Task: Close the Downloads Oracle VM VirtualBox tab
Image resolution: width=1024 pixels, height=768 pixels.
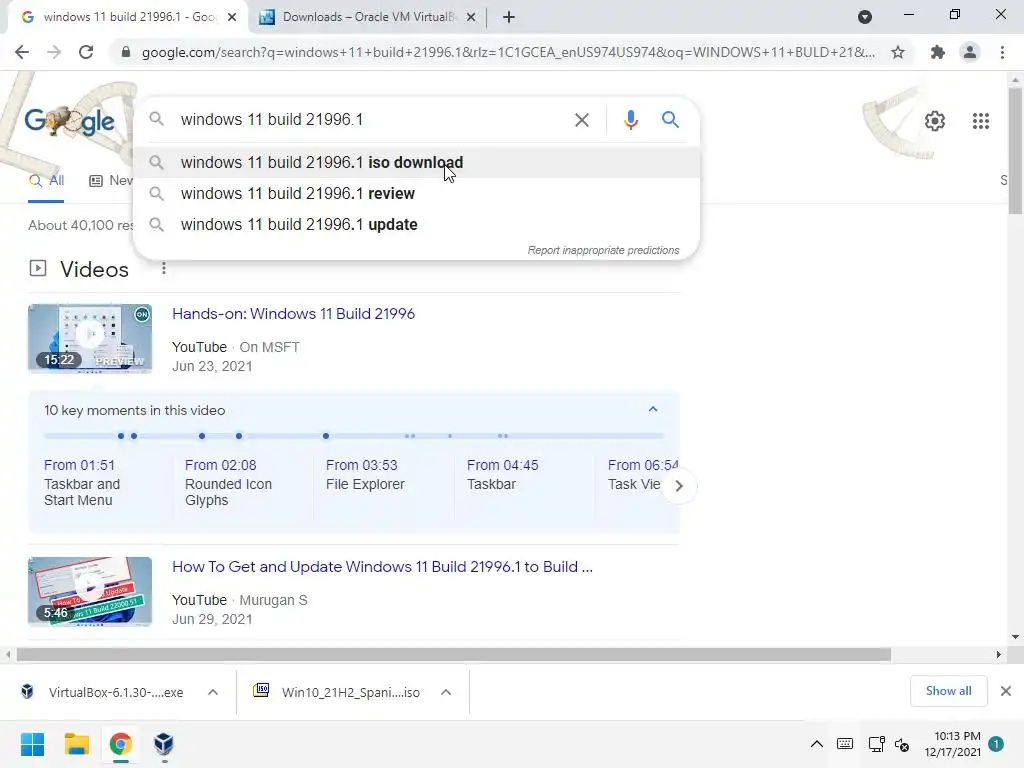Action: 471,18
